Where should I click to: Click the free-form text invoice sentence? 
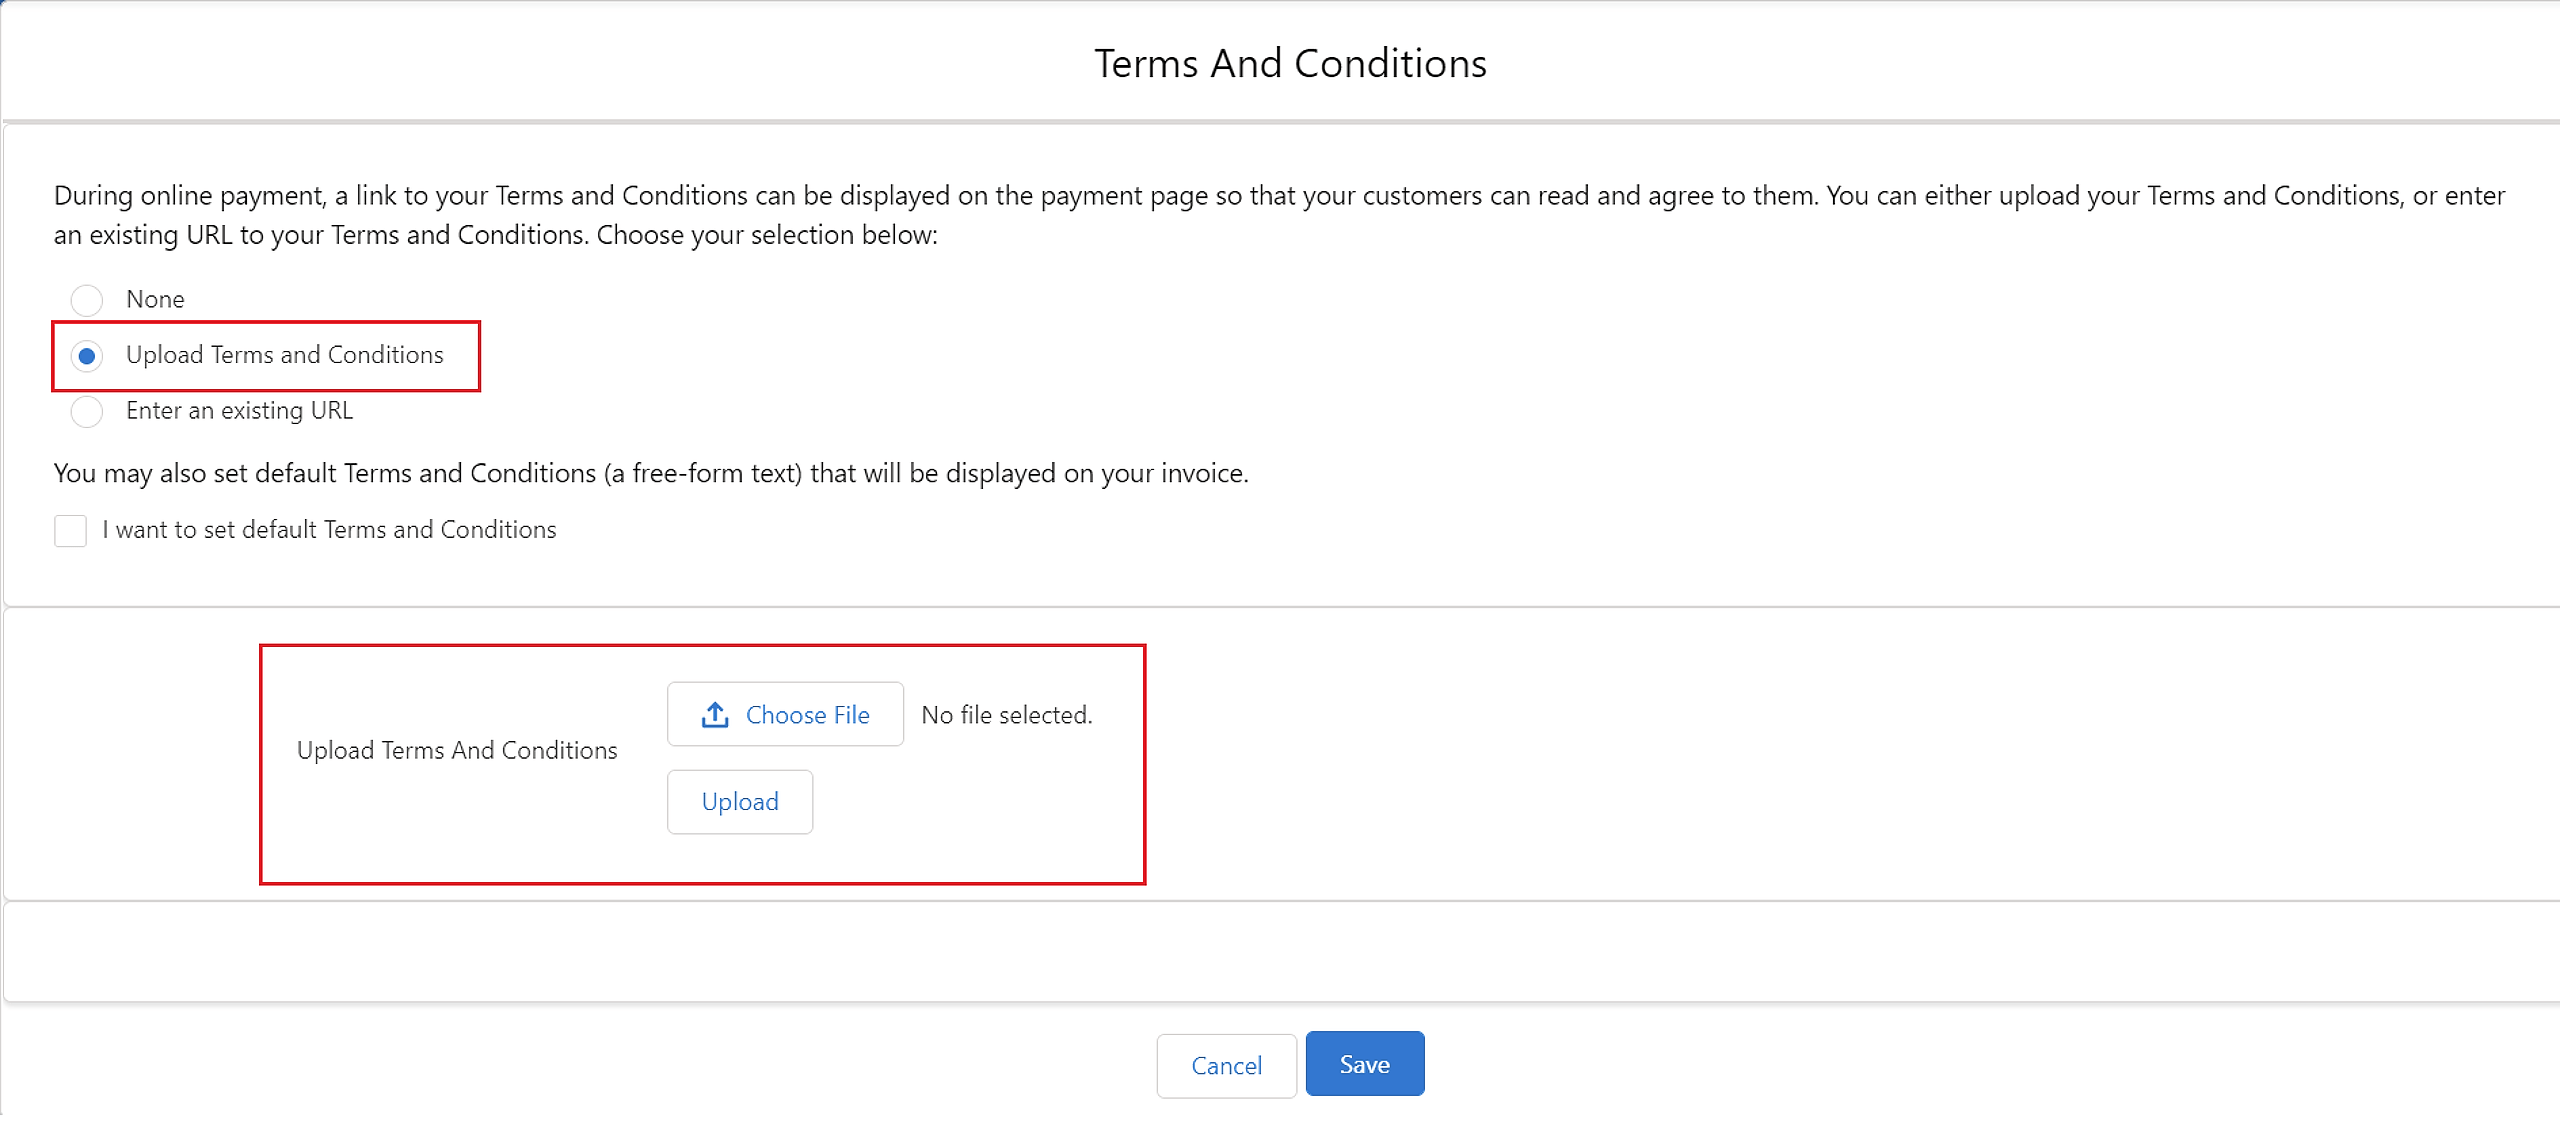(x=650, y=473)
